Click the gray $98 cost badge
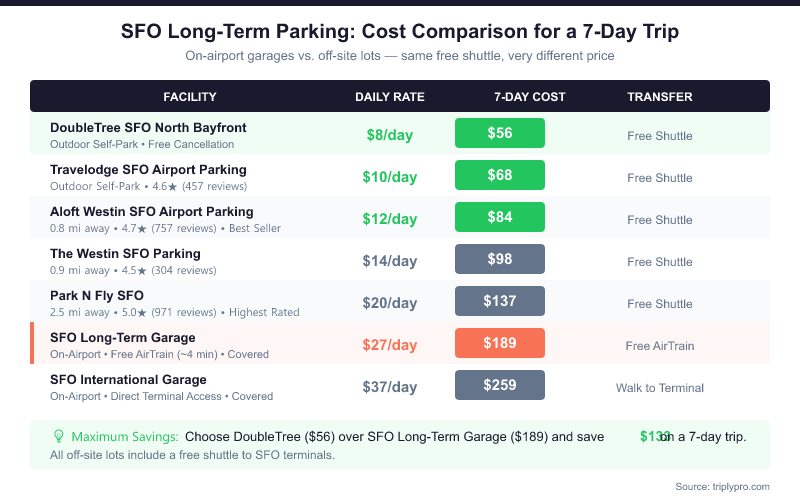The image size is (800, 500). [x=499, y=260]
